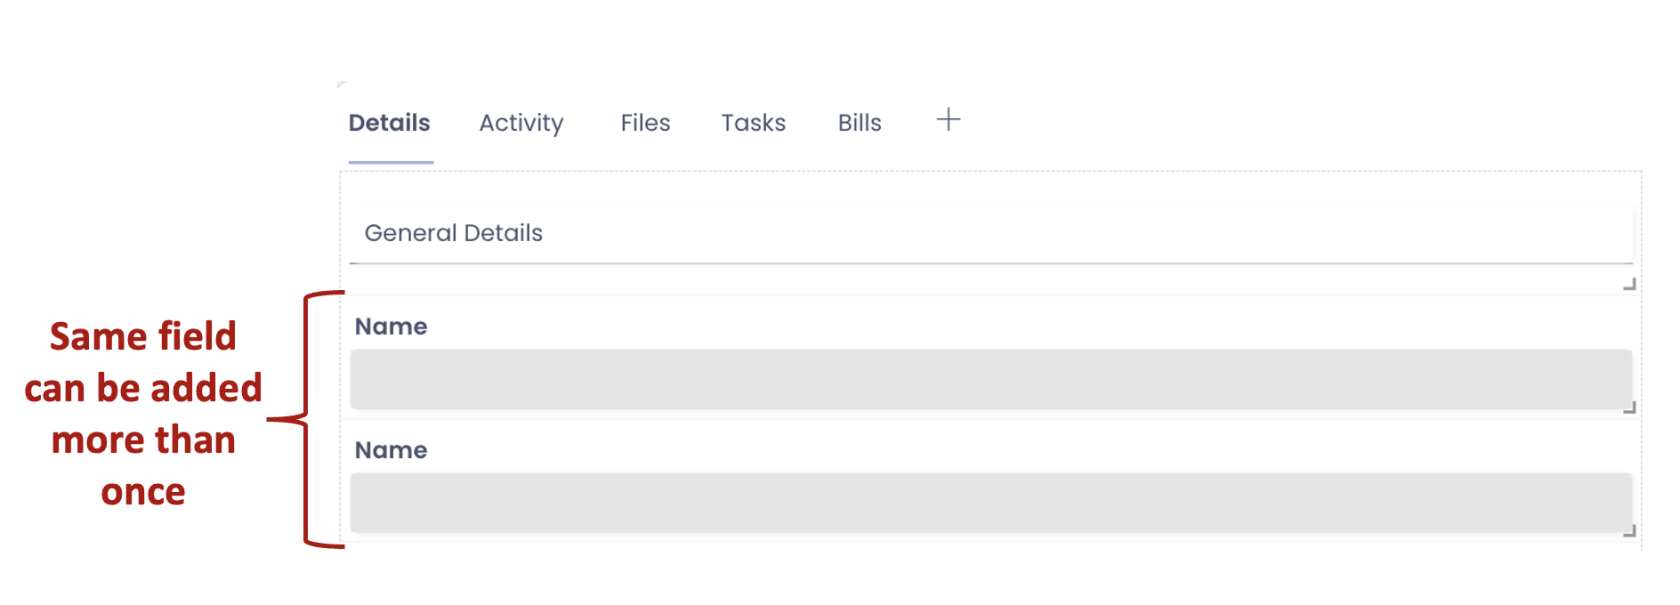This screenshot has height=605, width=1680.
Task: Click the first Name field's resize handle
Action: tap(1629, 408)
